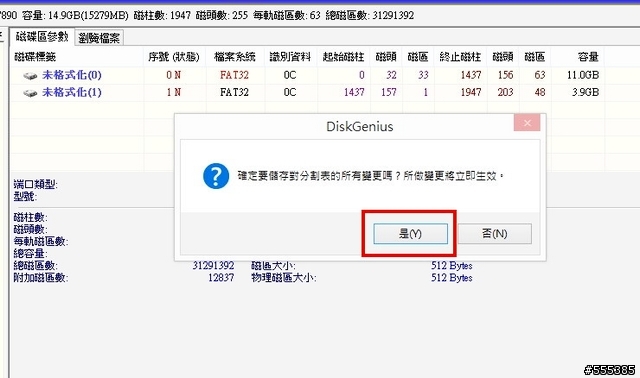
Task: Click the blue question mark icon
Action: pyautogui.click(x=216, y=176)
